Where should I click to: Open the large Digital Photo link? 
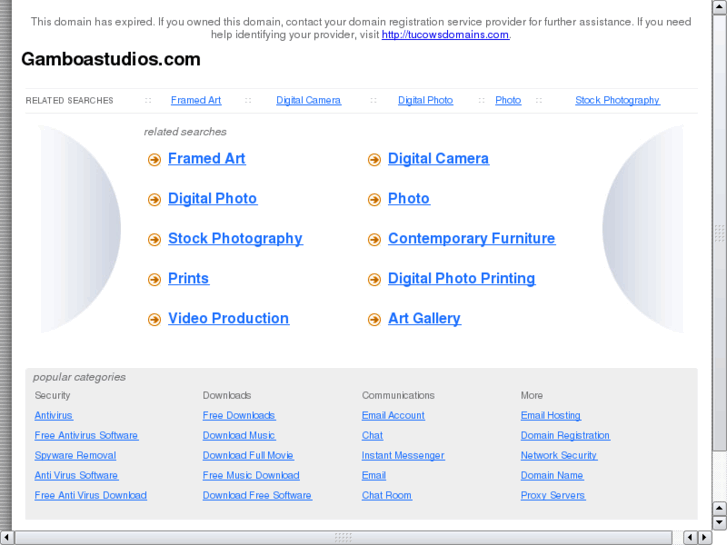click(x=212, y=199)
